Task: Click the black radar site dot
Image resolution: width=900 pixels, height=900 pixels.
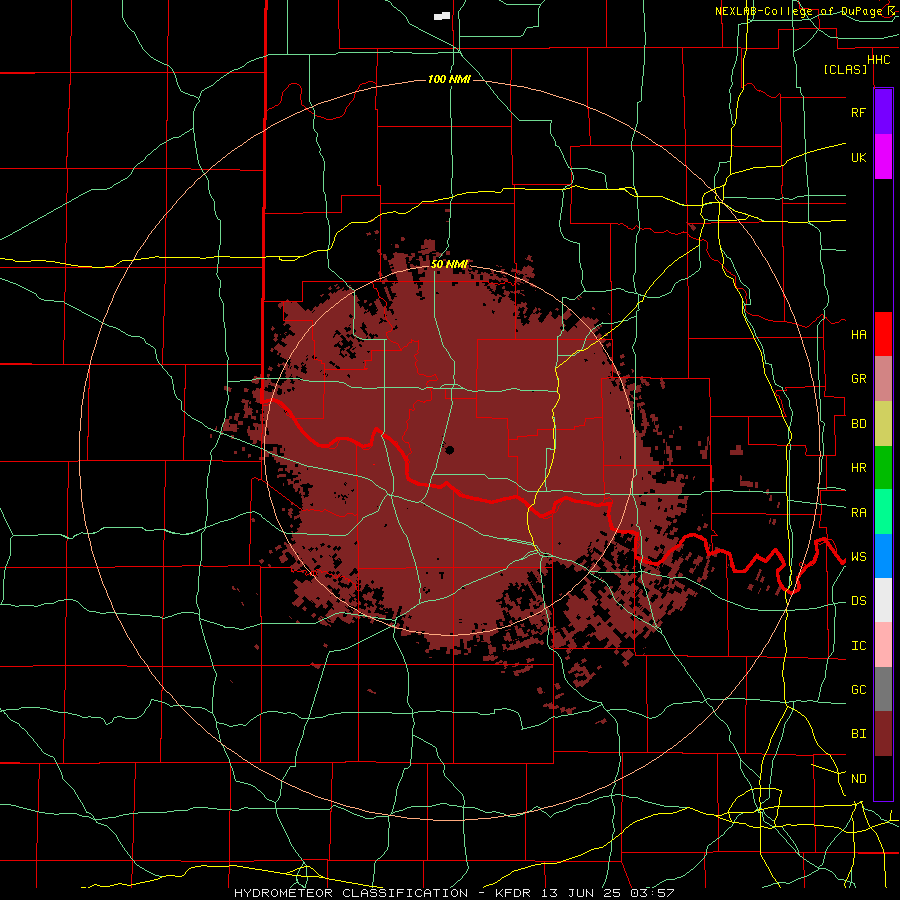Action: [449, 450]
